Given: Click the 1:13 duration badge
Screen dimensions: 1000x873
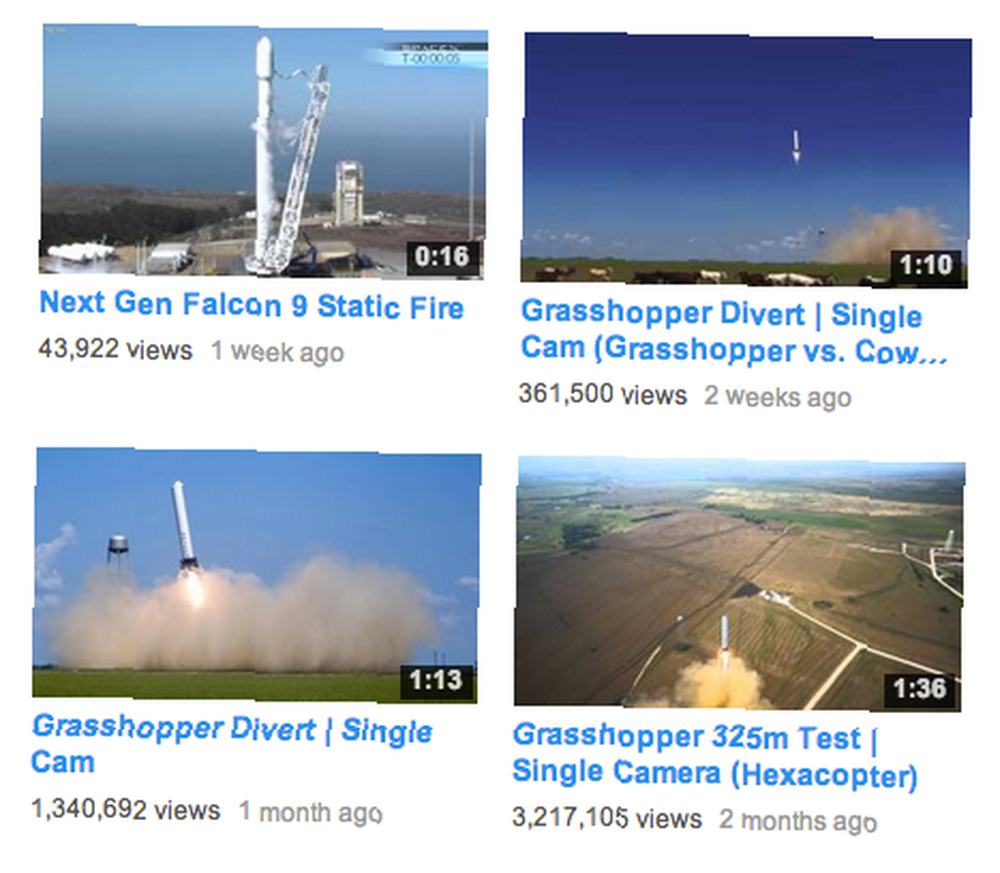Looking at the screenshot, I should pyautogui.click(x=436, y=680).
